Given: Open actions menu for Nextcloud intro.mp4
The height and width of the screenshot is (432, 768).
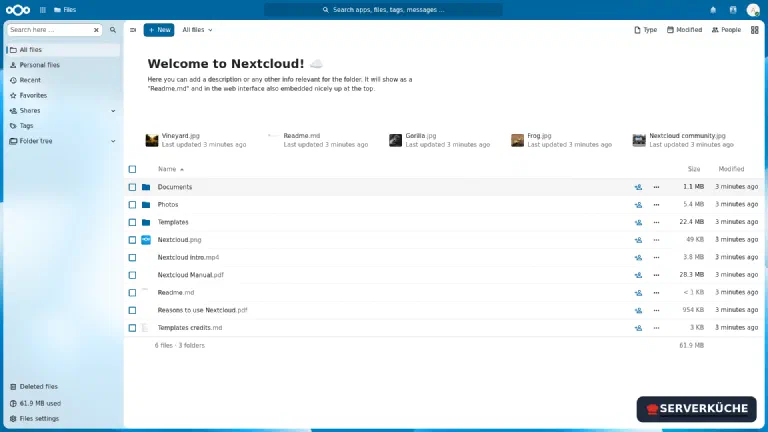Looking at the screenshot, I should pyautogui.click(x=656, y=258).
